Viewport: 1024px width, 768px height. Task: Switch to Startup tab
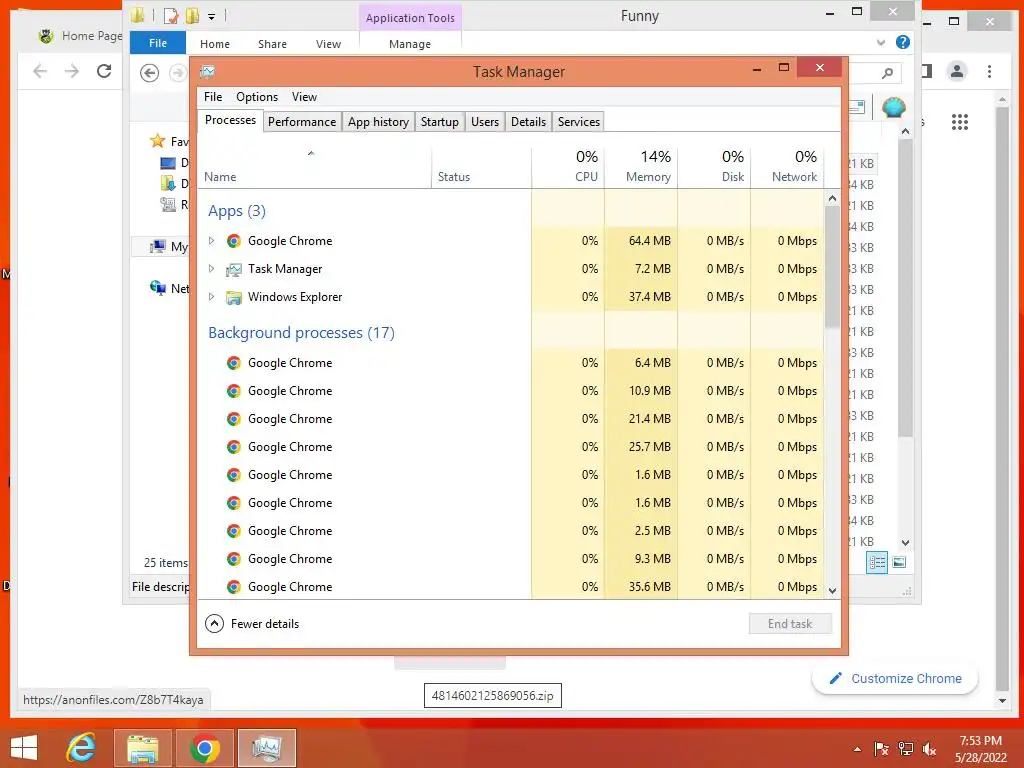pos(440,122)
